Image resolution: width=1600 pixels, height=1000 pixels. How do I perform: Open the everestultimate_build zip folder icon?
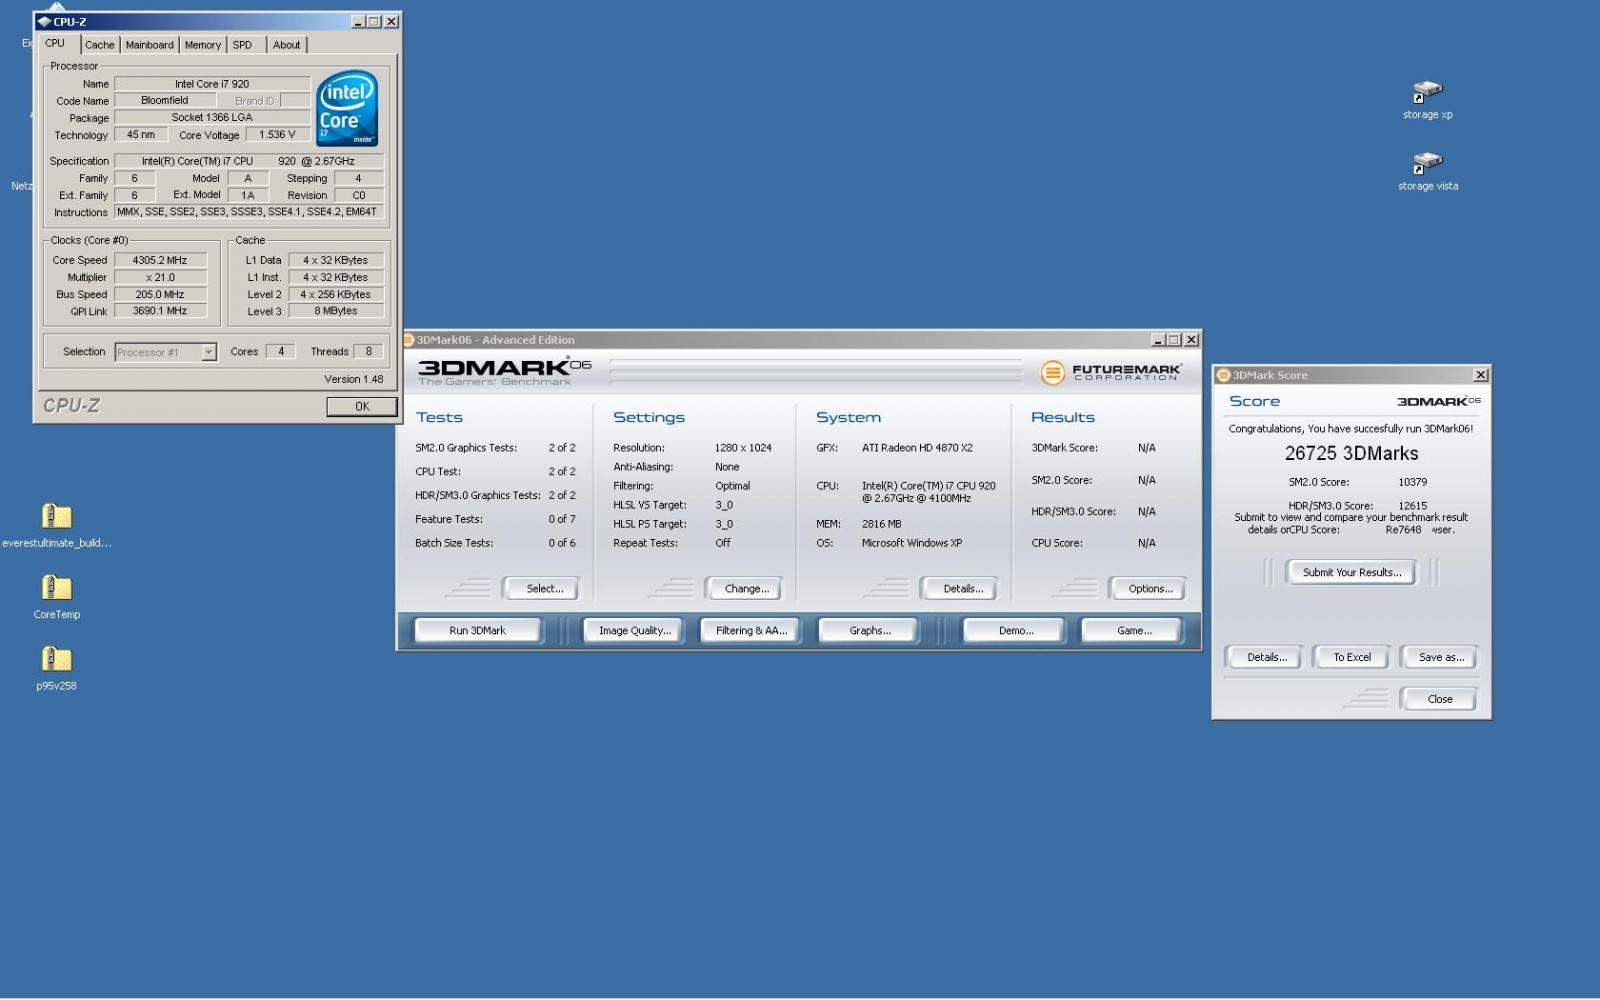(x=56, y=516)
